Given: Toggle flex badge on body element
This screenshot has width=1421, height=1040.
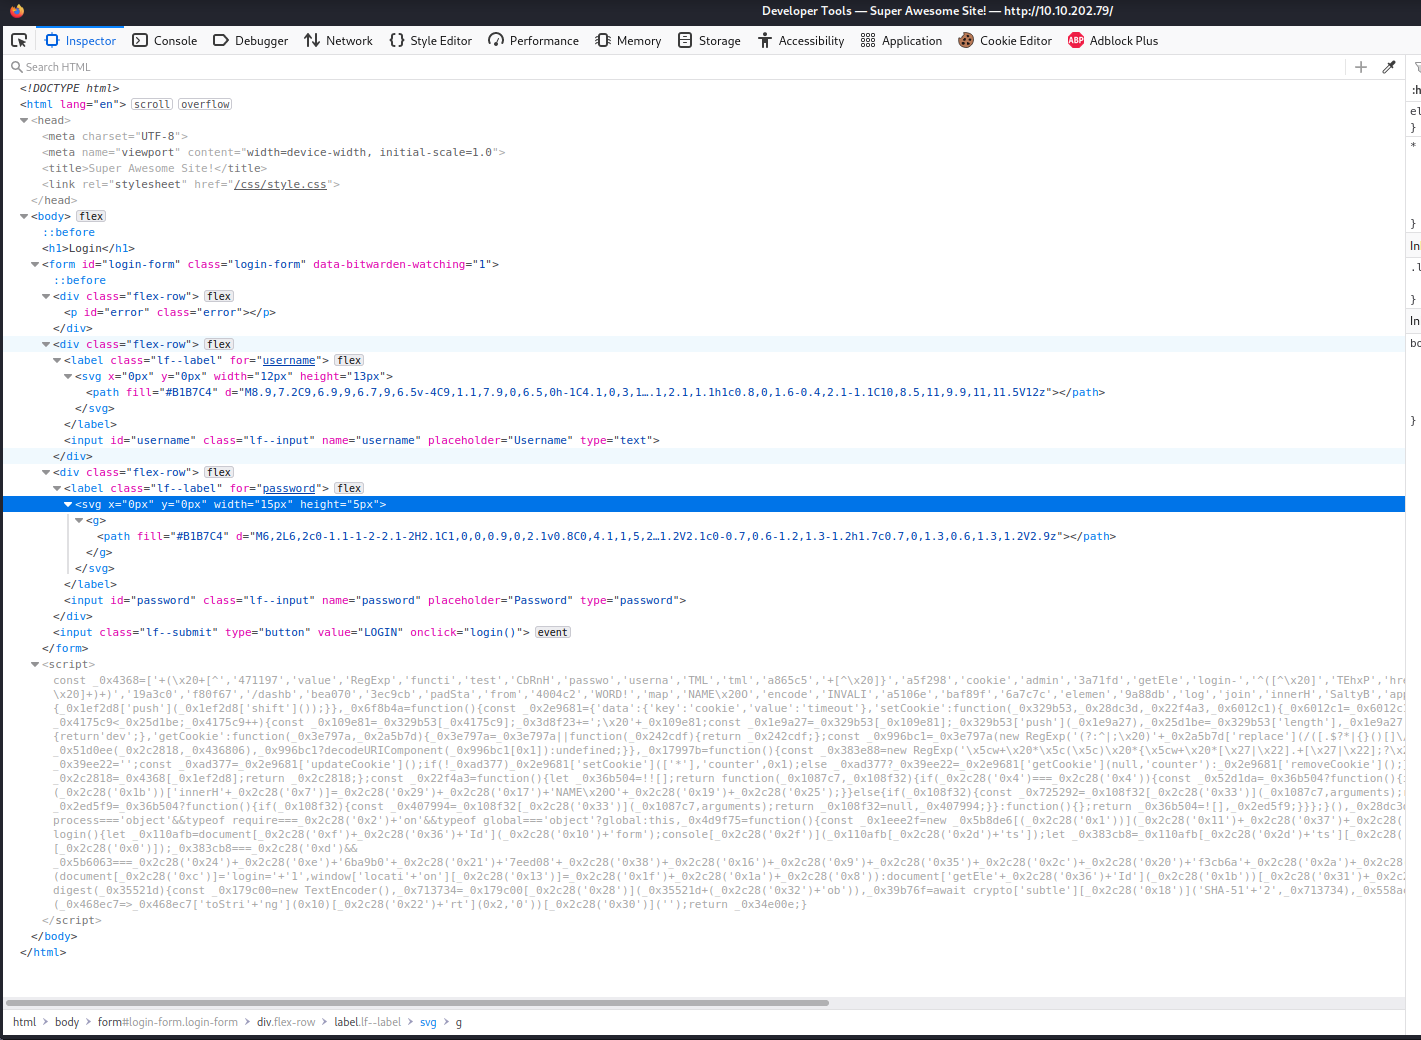Looking at the screenshot, I should tap(91, 216).
